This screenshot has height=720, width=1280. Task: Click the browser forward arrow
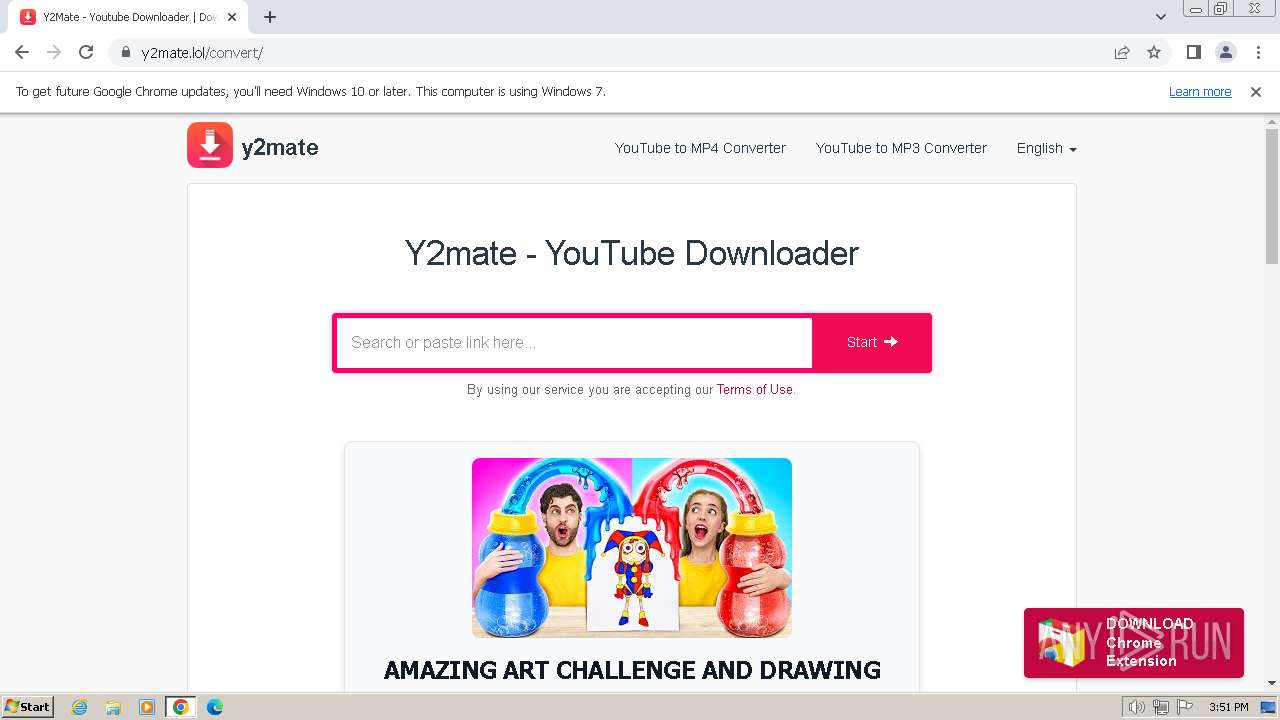click(54, 52)
